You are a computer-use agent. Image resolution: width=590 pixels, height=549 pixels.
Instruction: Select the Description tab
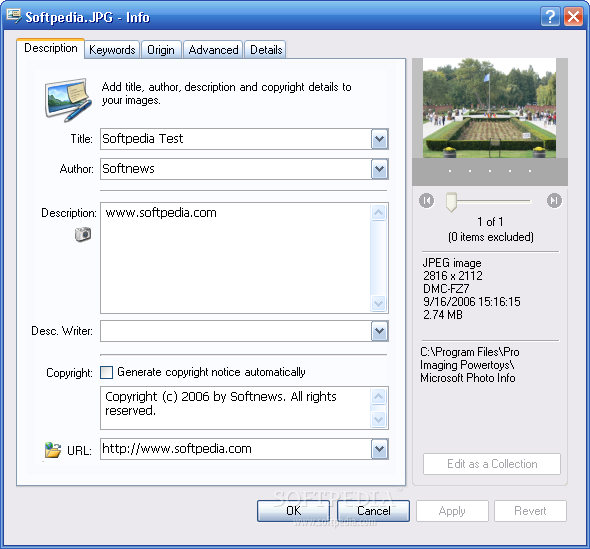51,48
